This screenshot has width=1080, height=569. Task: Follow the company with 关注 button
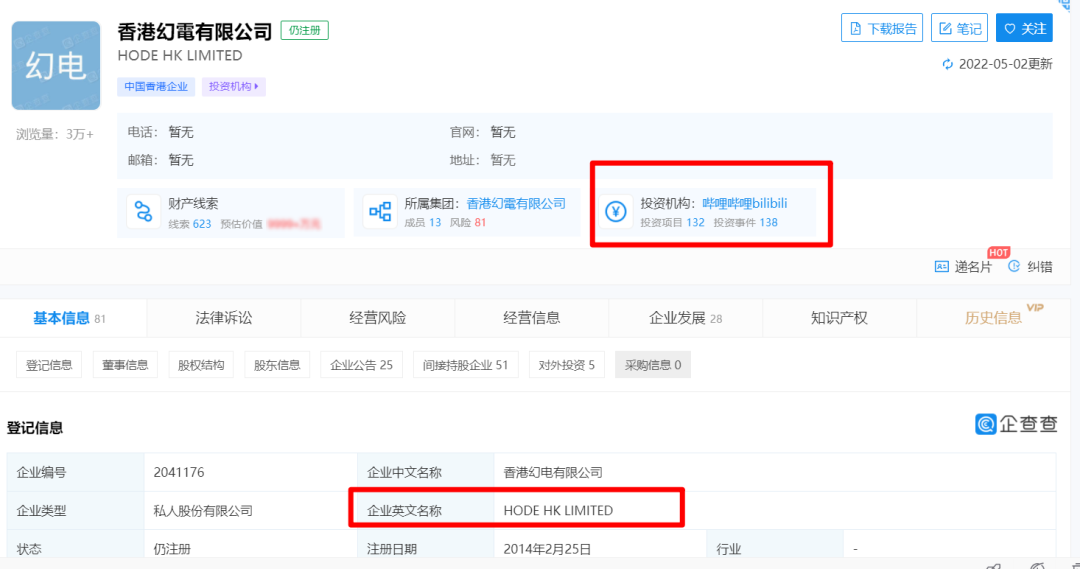pyautogui.click(x=1024, y=29)
